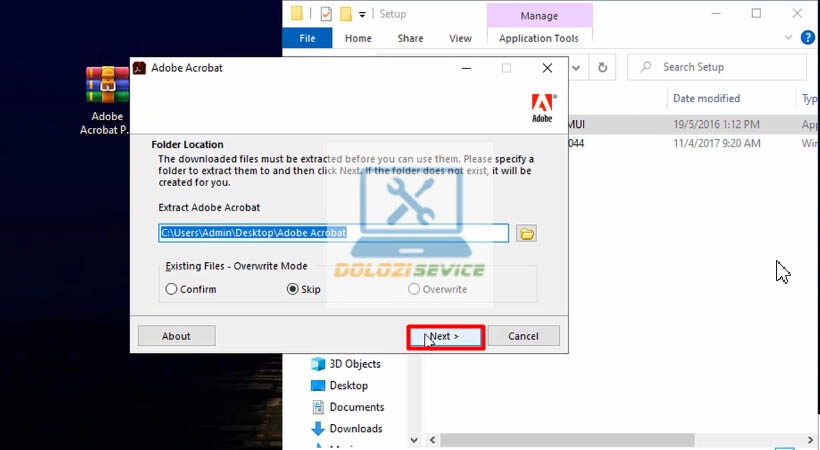Image resolution: width=820 pixels, height=450 pixels.
Task: Click the refresh icon in Explorer address bar
Action: (x=602, y=68)
